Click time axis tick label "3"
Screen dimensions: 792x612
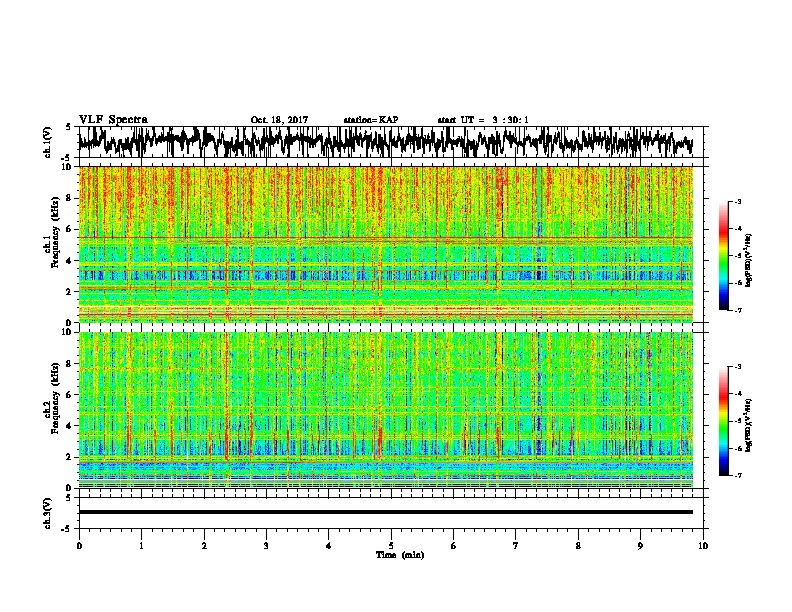pyautogui.click(x=266, y=545)
